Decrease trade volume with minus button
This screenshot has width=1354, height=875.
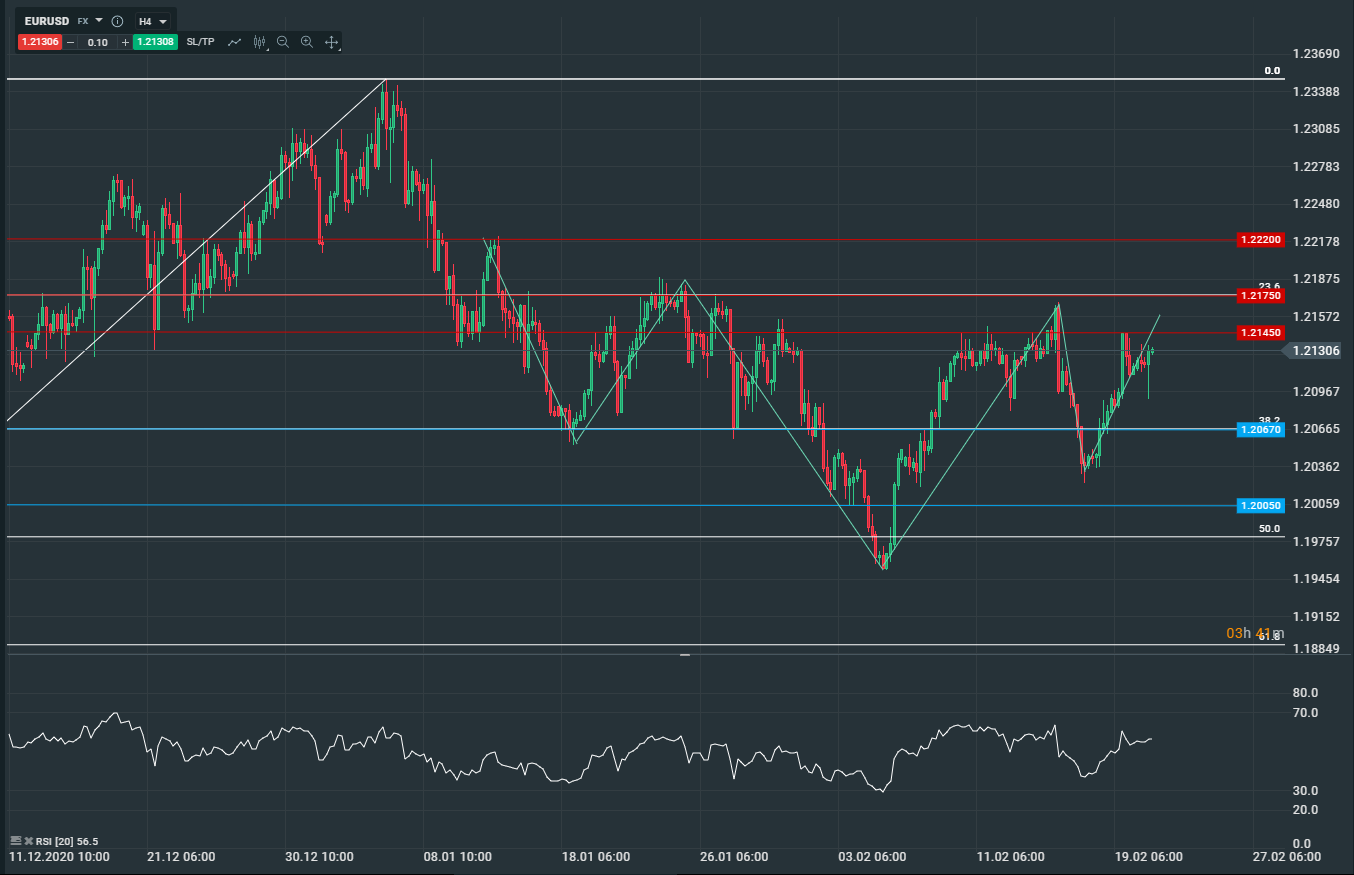click(x=70, y=42)
